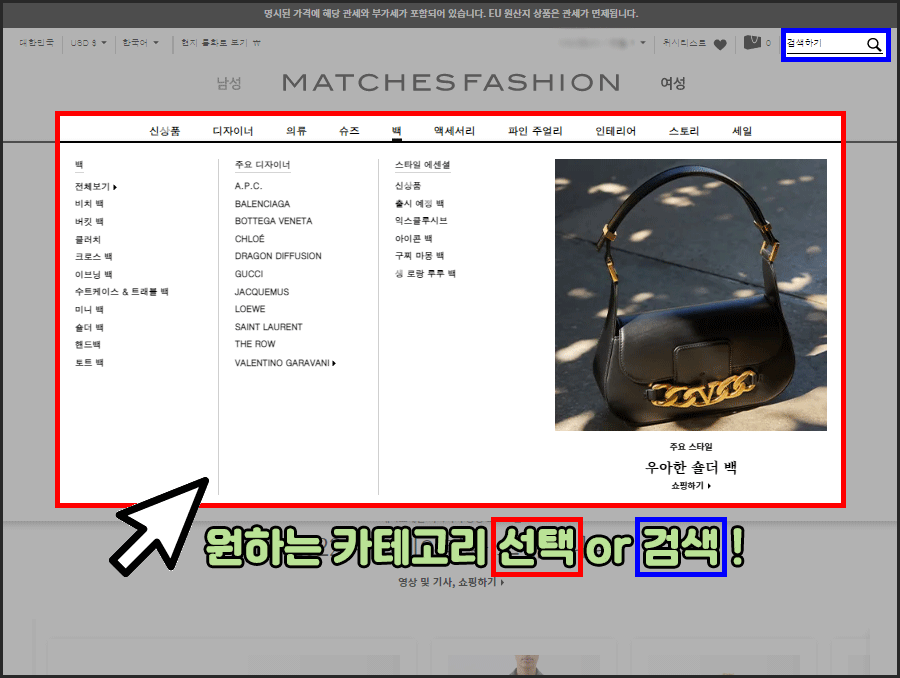900x678 pixels.
Task: Open the 신상품 menu tab
Action: pos(165,131)
